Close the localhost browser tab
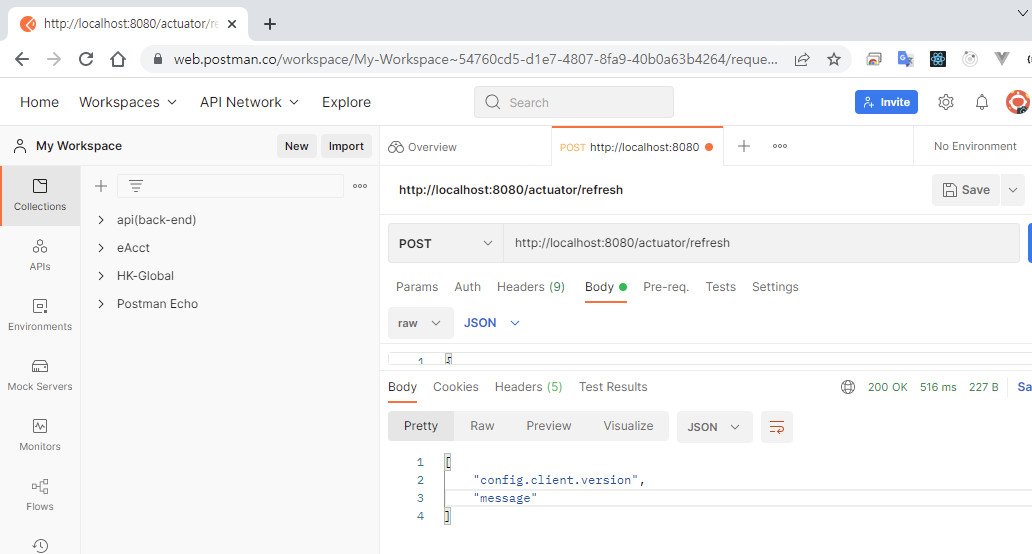 point(232,24)
